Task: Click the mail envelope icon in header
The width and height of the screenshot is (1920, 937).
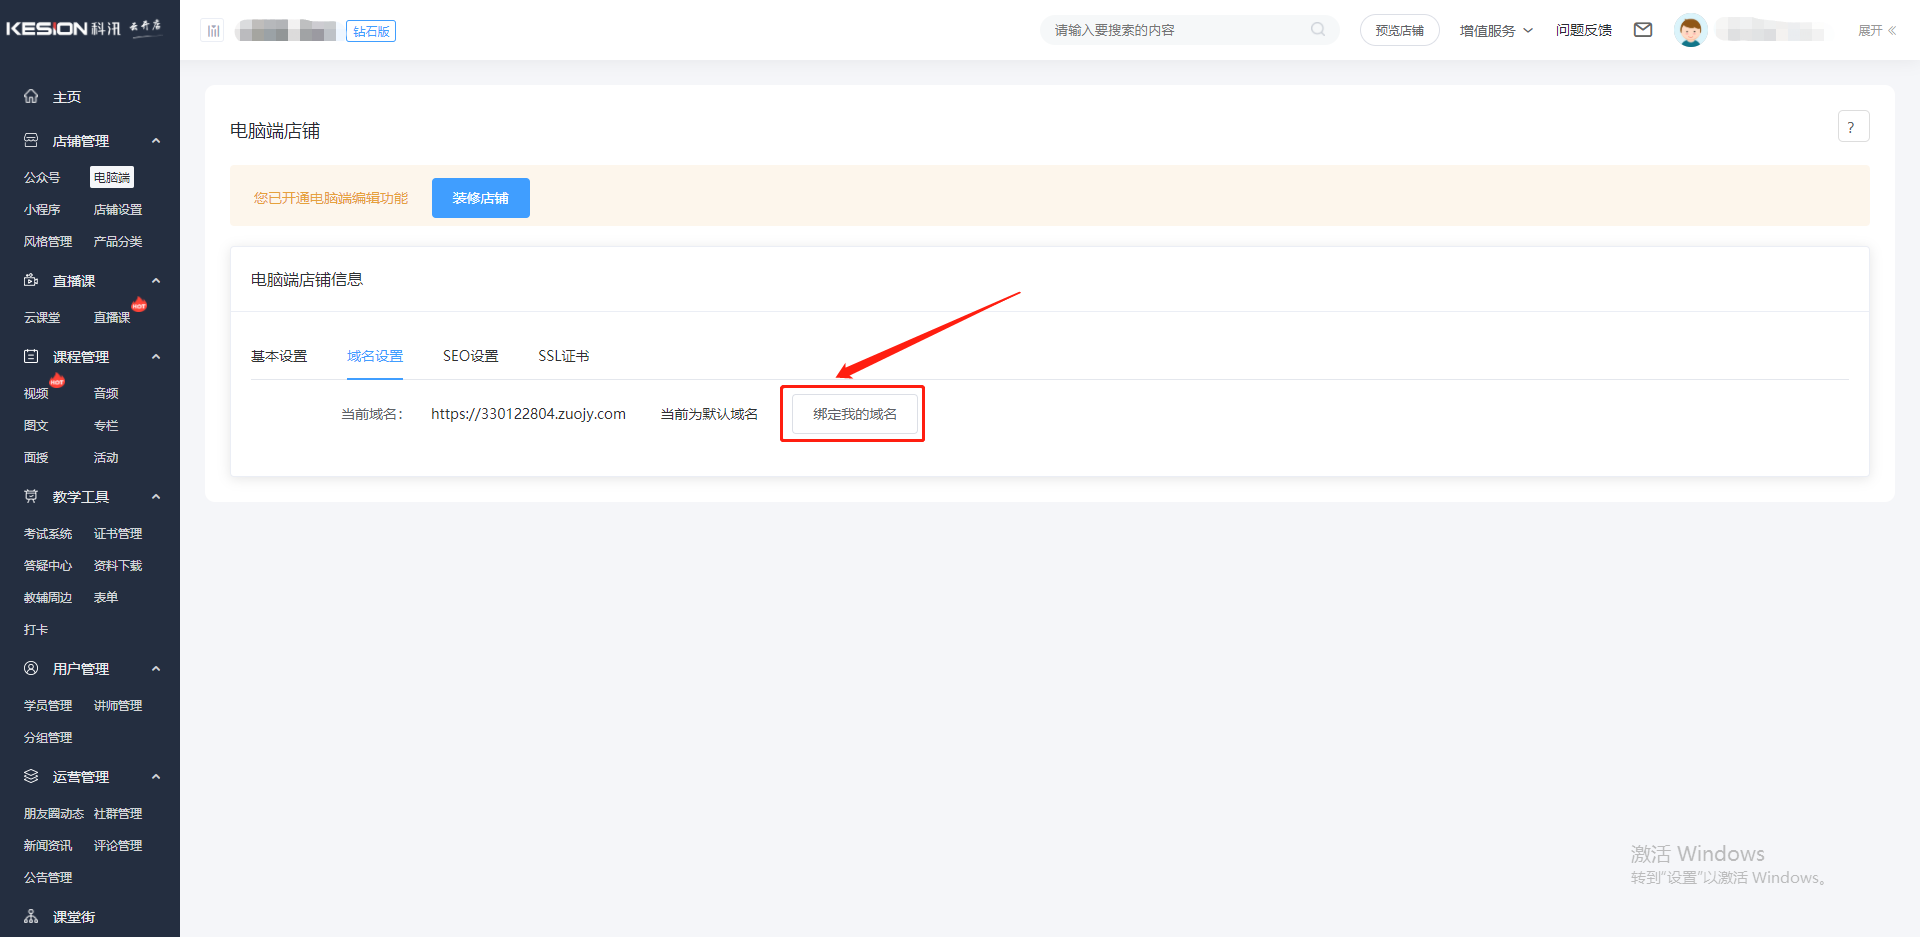Action: 1643,30
